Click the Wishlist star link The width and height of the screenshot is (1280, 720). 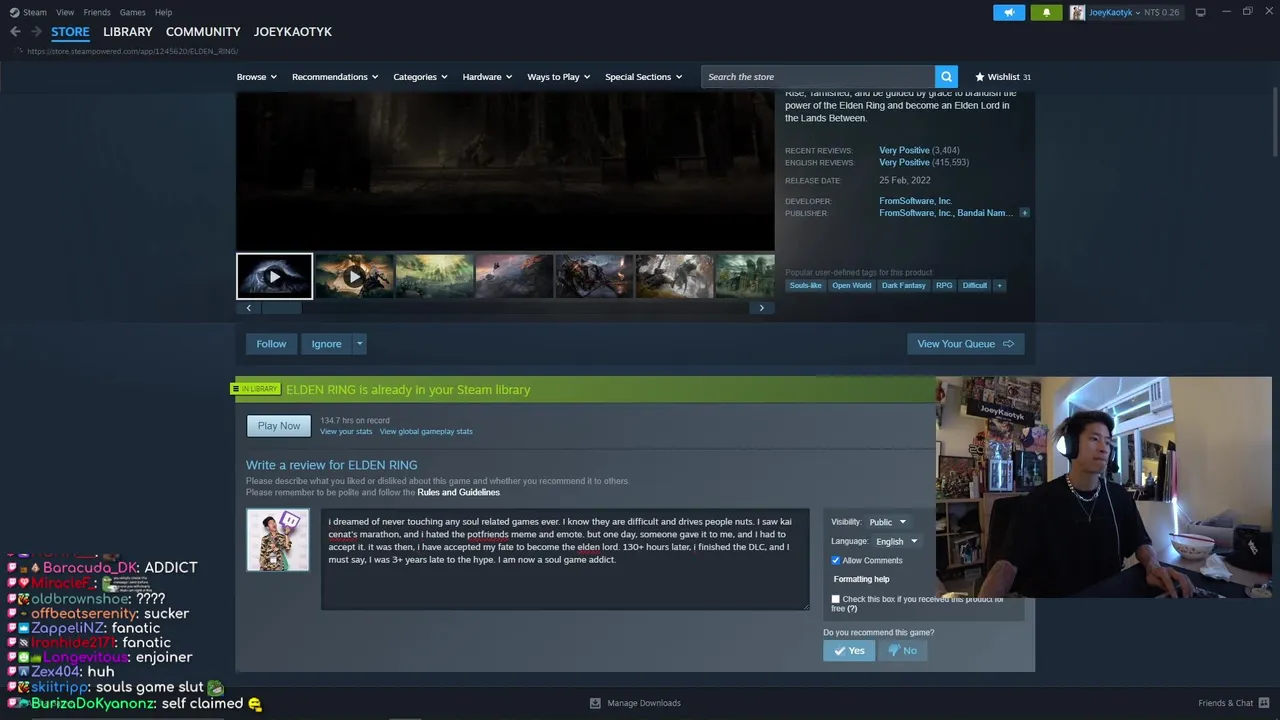(1003, 77)
